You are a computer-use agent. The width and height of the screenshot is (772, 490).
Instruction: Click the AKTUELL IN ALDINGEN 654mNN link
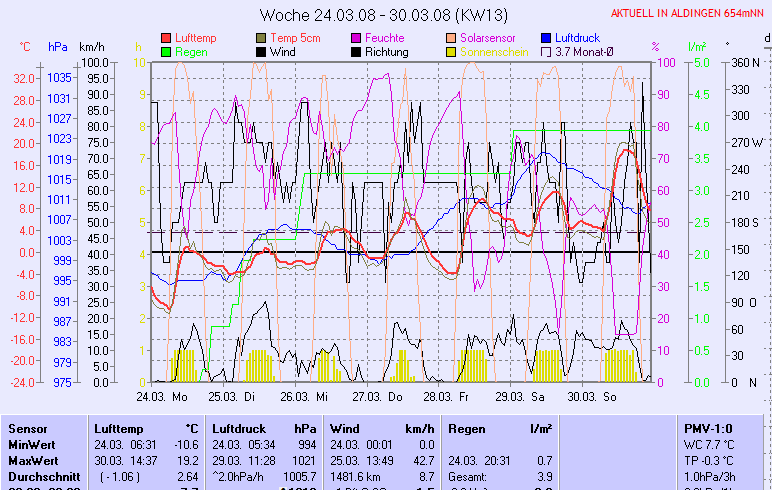tap(689, 12)
